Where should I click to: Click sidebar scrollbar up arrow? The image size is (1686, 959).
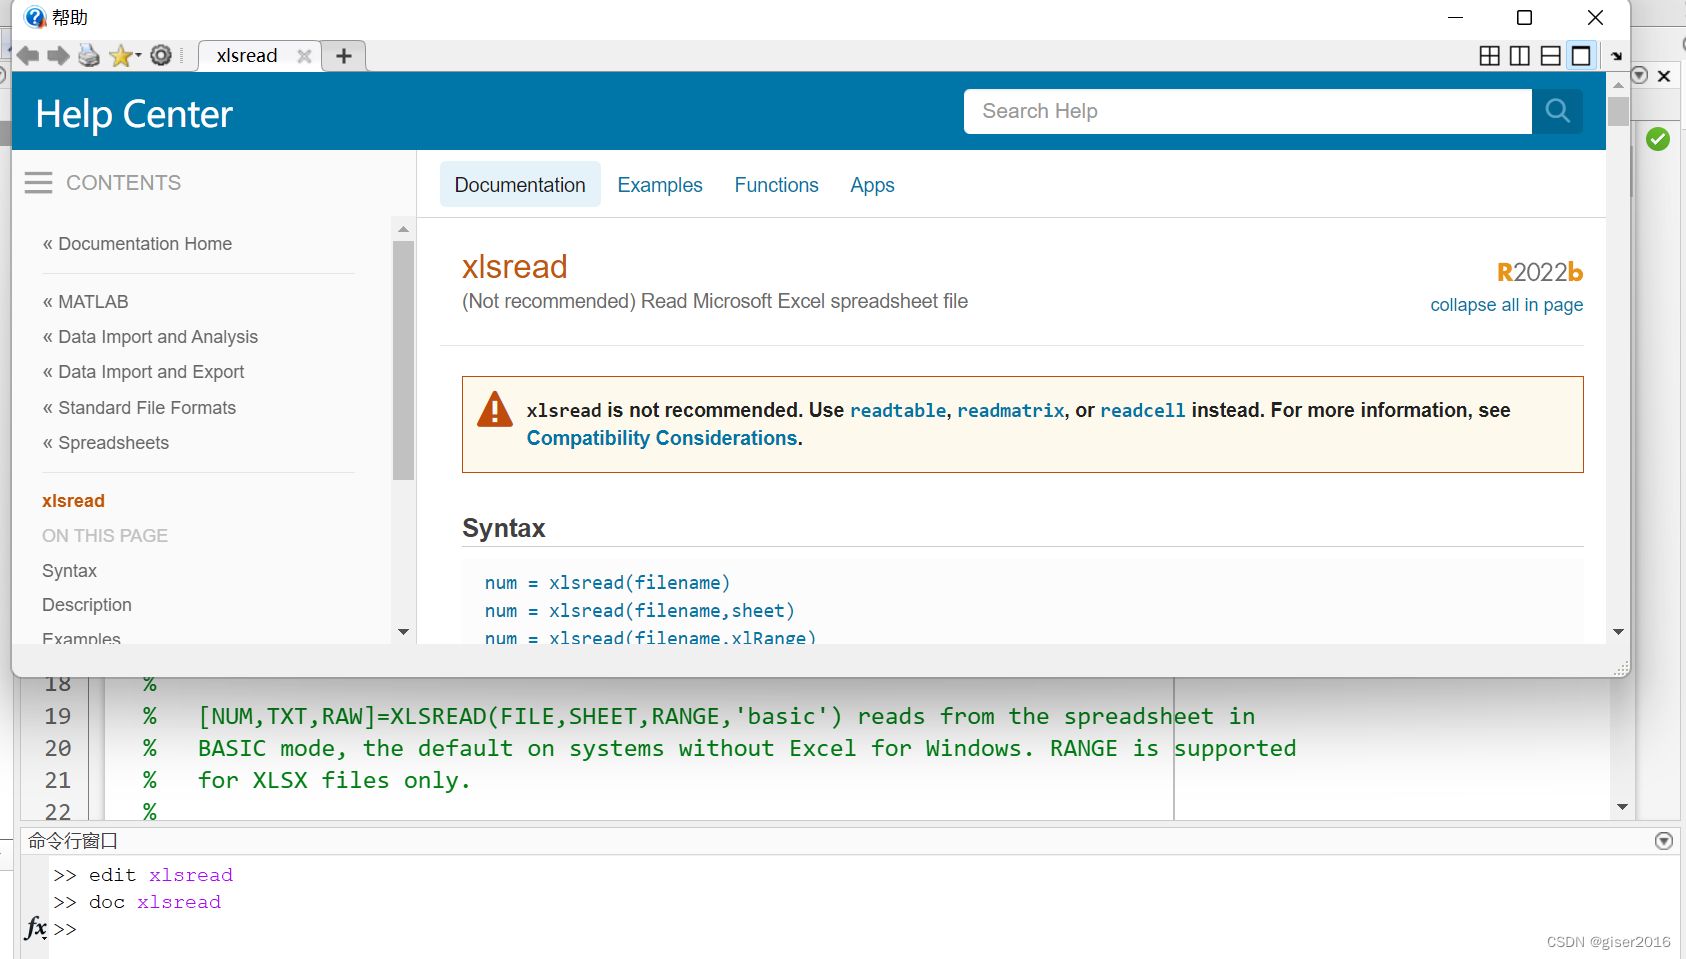pos(403,229)
